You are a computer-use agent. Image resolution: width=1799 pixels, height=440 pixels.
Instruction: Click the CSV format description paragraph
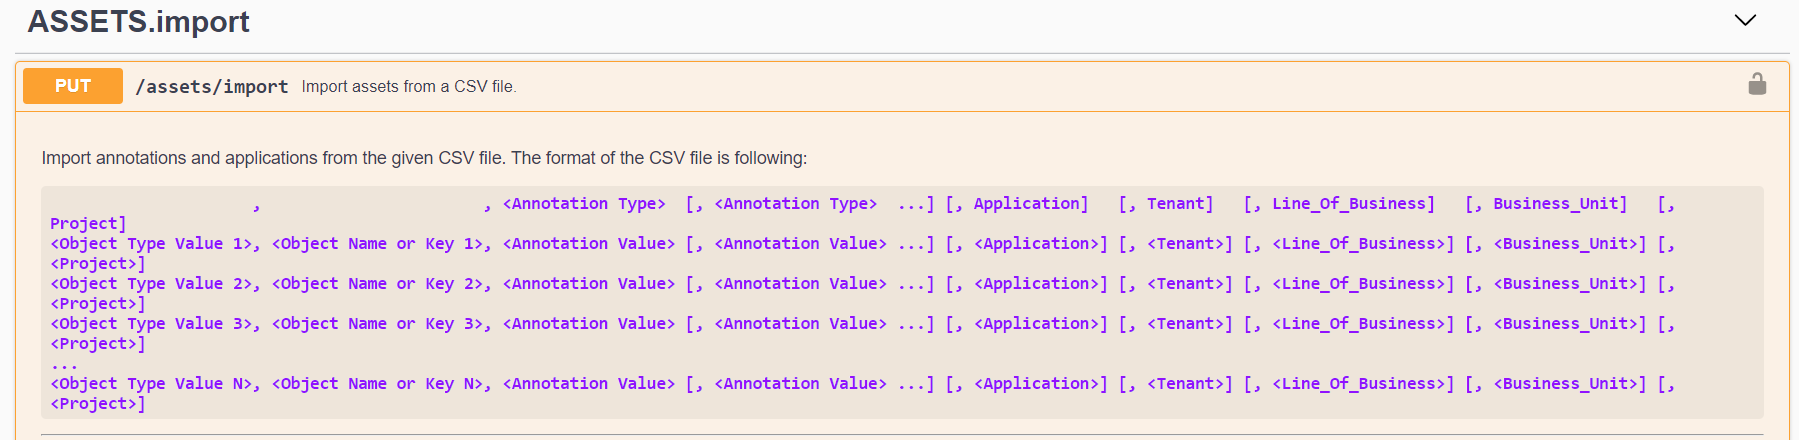tap(424, 158)
